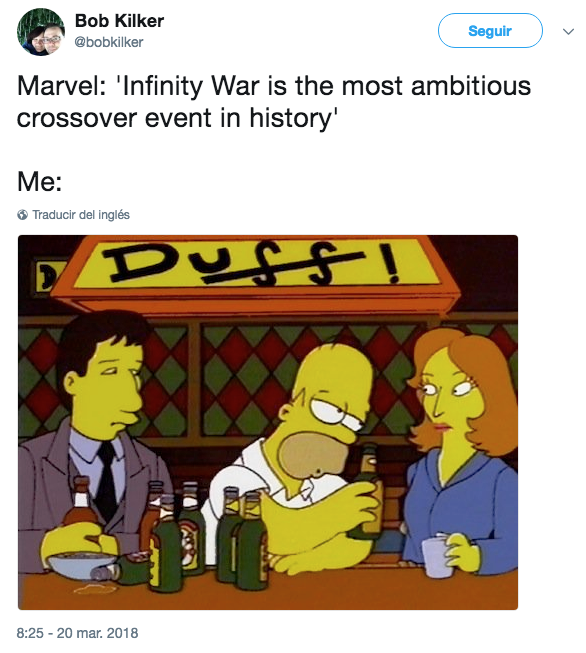The width and height of the screenshot is (586, 653).
Task: Click Traducir del inglés link
Action: click(x=81, y=215)
